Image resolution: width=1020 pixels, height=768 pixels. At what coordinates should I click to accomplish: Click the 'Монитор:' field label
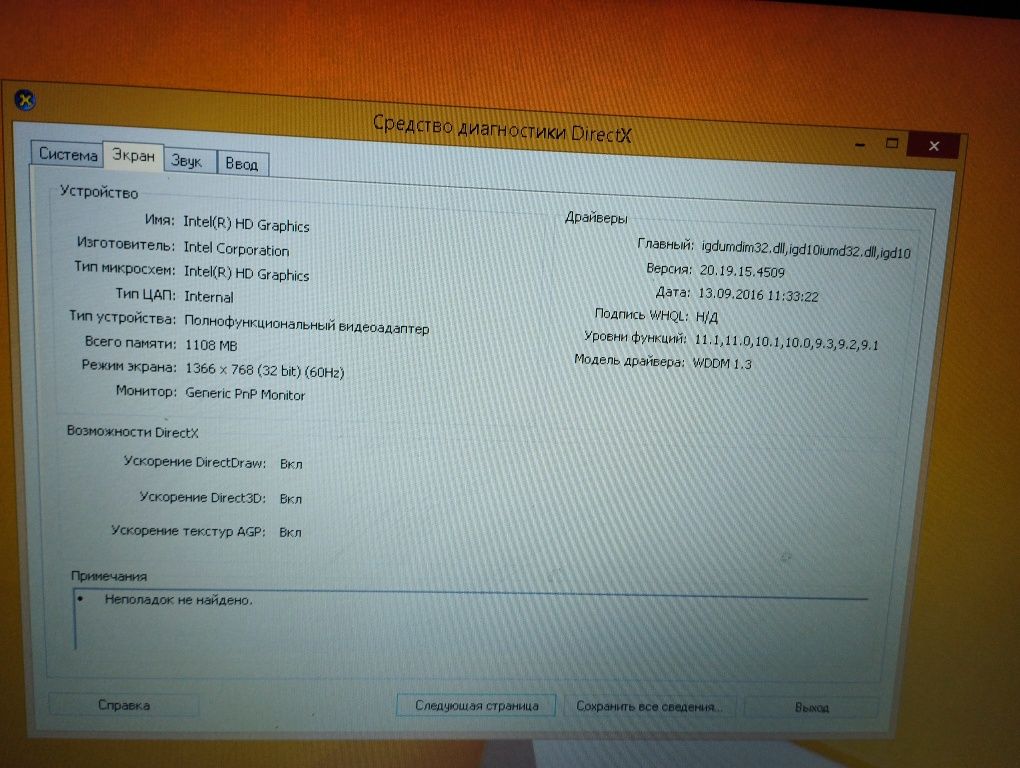coord(146,391)
